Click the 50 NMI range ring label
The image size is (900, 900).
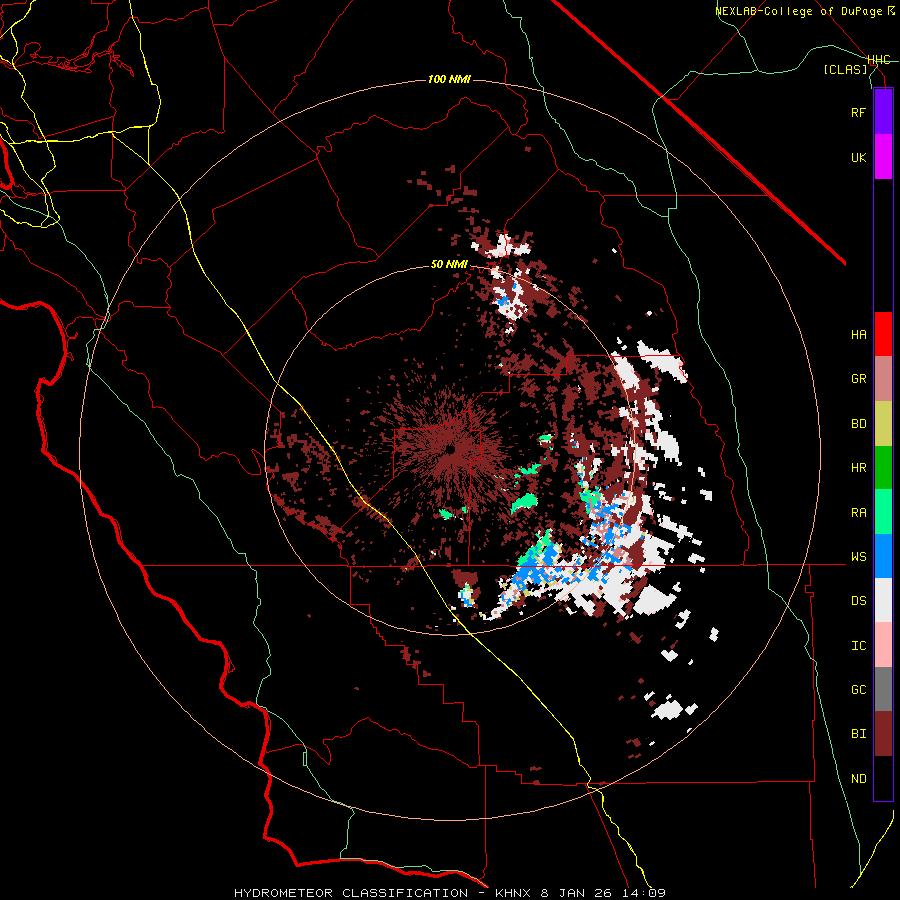click(449, 265)
